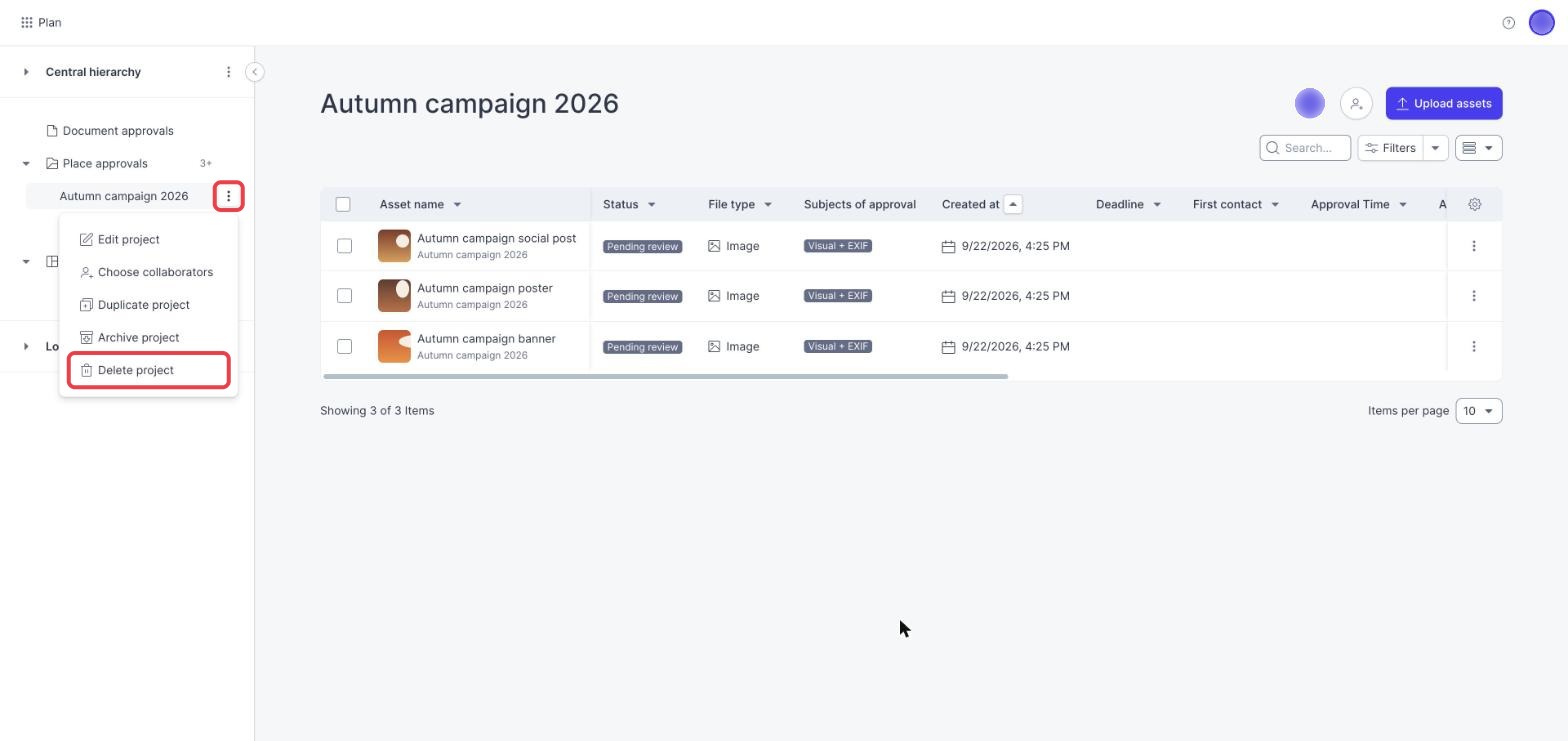Open the Autumn campaign social post asset
This screenshot has width=1568, height=741.
click(x=496, y=239)
